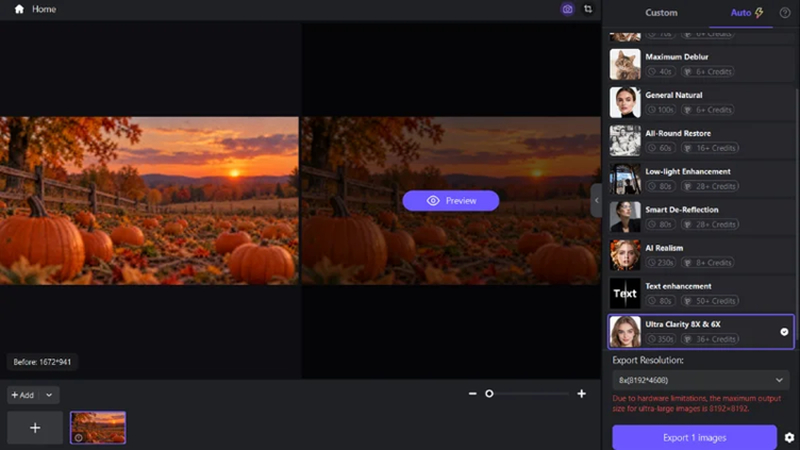Select the All-Round Restore model
800x450 pixels.
(x=701, y=141)
